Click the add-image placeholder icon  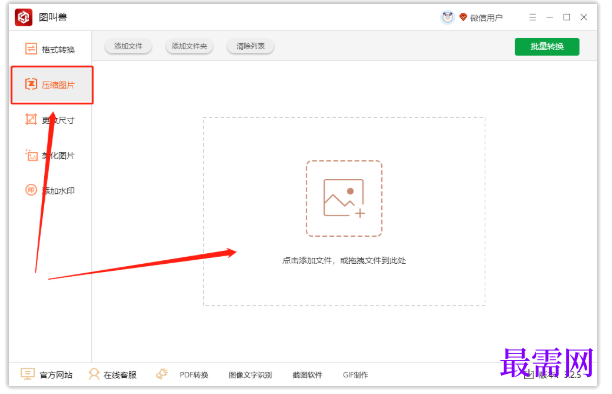pos(344,198)
